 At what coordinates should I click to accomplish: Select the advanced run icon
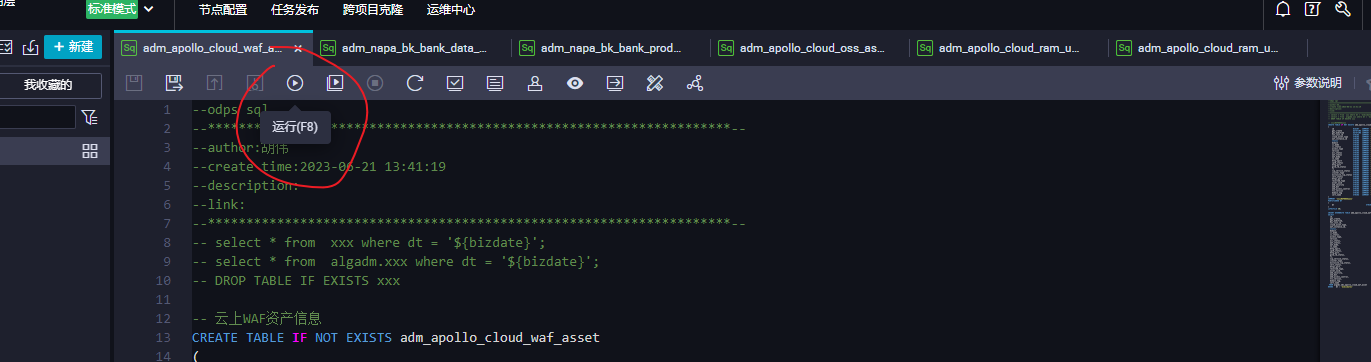pos(335,83)
